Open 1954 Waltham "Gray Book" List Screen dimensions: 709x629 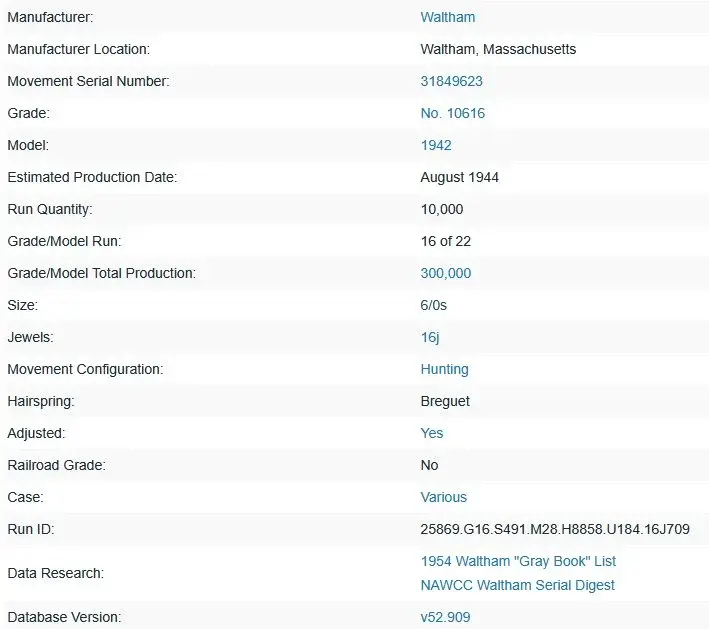point(518,561)
